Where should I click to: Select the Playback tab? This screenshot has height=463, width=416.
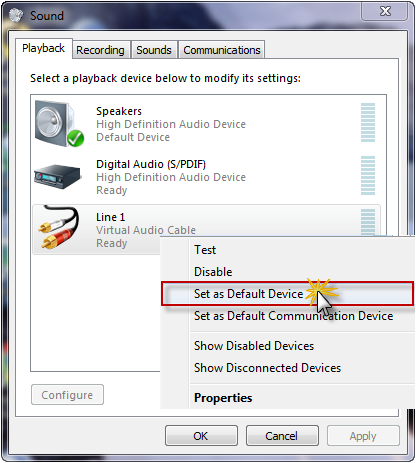point(43,48)
